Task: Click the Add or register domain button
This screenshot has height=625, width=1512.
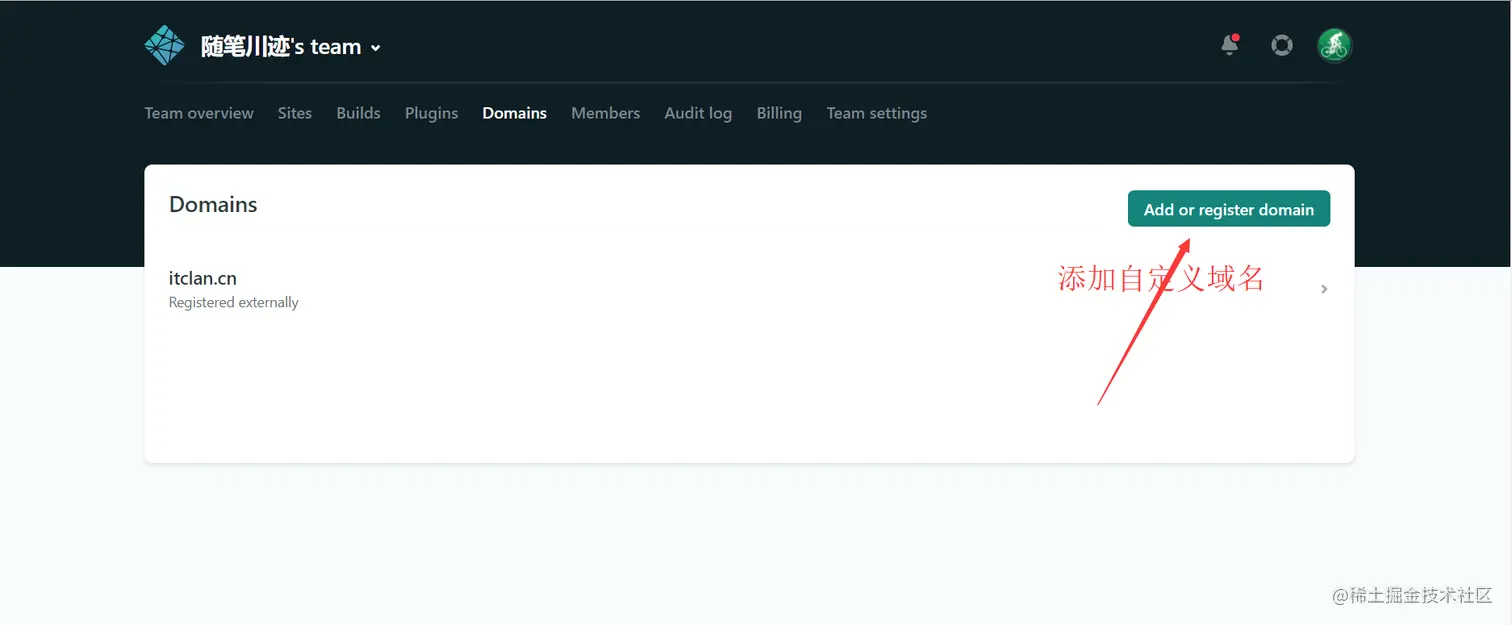Action: tap(1228, 209)
